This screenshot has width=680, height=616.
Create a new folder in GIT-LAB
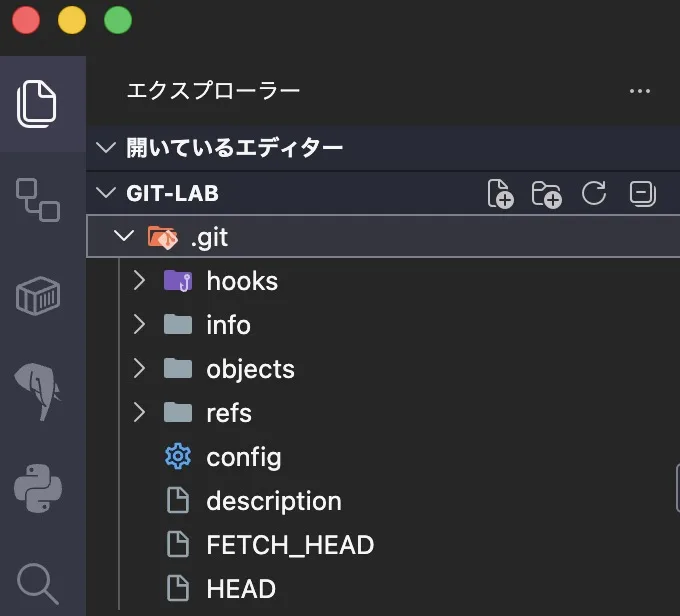coord(546,194)
